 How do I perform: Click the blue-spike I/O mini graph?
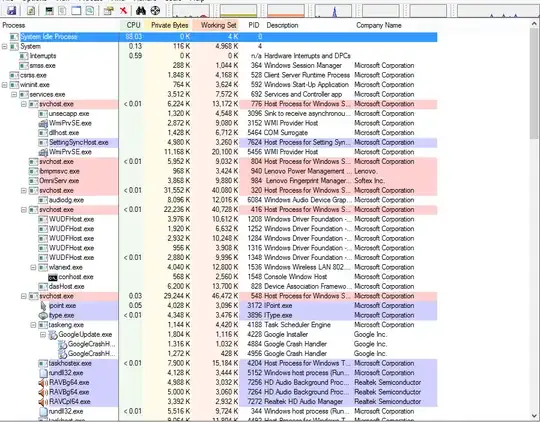click(x=333, y=11)
